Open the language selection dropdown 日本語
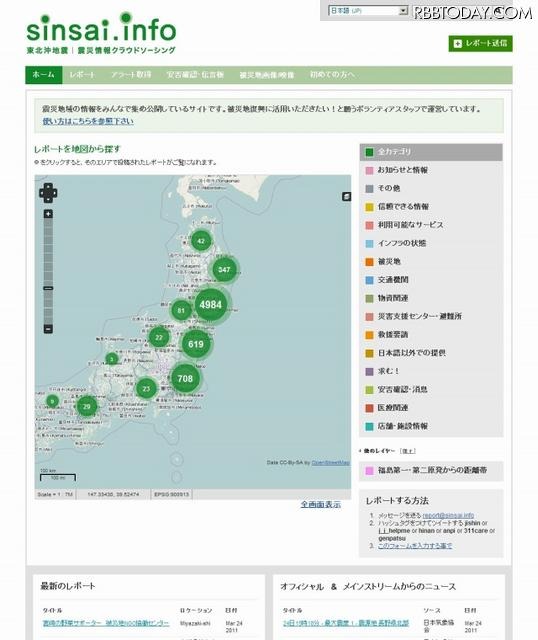 pyautogui.click(x=368, y=11)
